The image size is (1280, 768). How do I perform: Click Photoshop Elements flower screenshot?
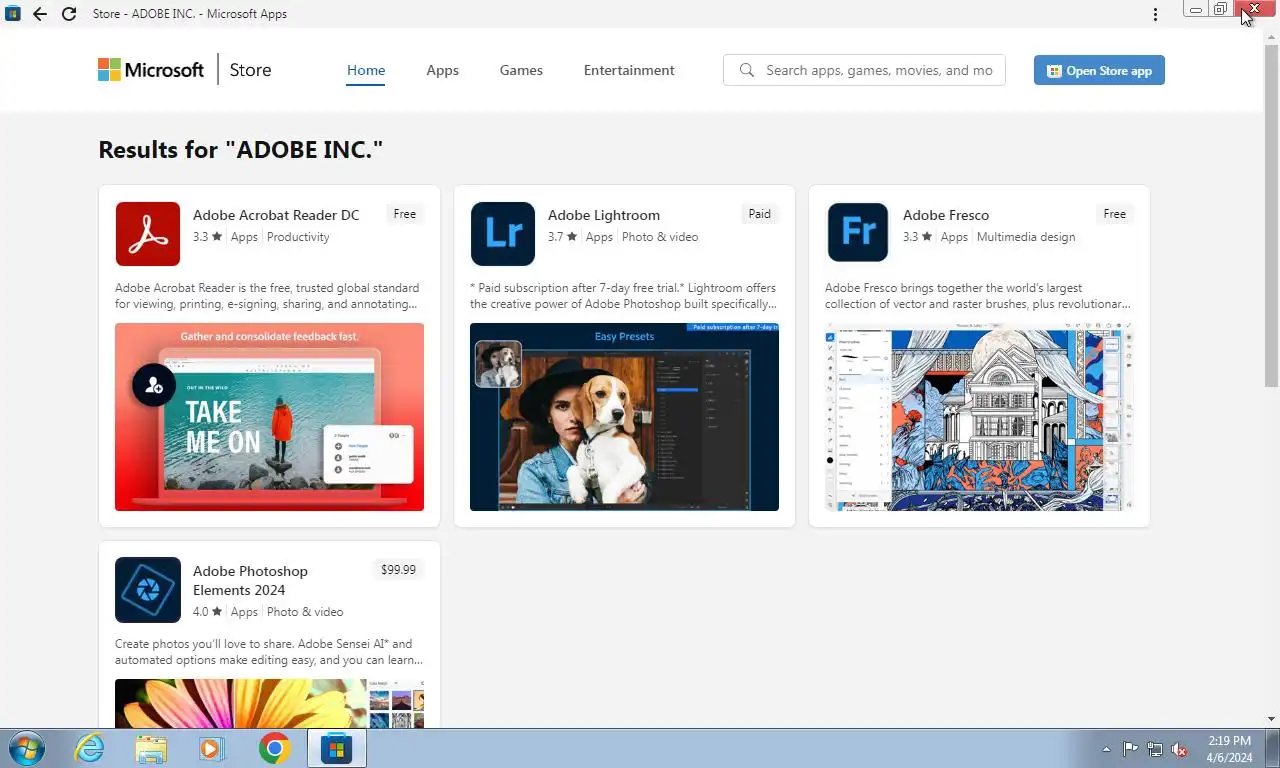coord(269,703)
